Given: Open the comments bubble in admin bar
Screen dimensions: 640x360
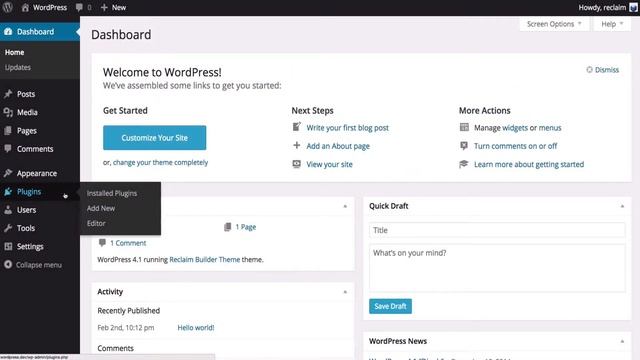Looking at the screenshot, I should [80, 7].
